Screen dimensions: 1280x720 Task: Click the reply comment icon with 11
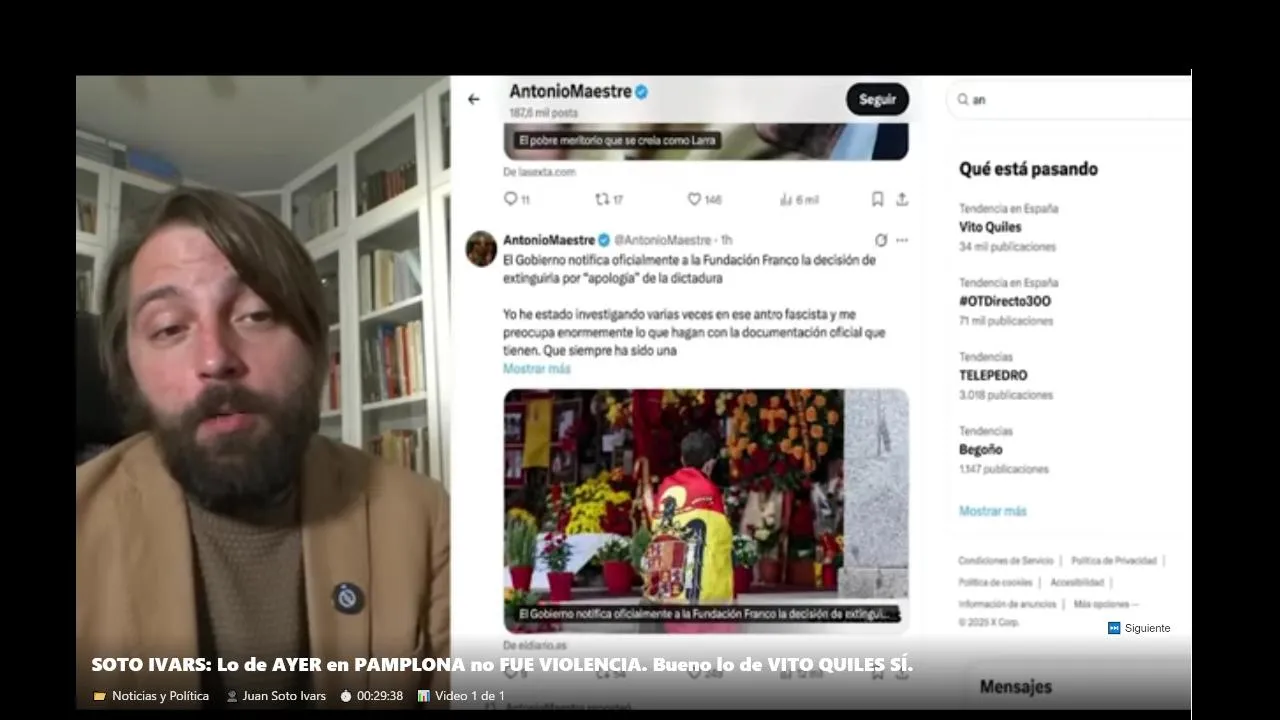(x=510, y=199)
